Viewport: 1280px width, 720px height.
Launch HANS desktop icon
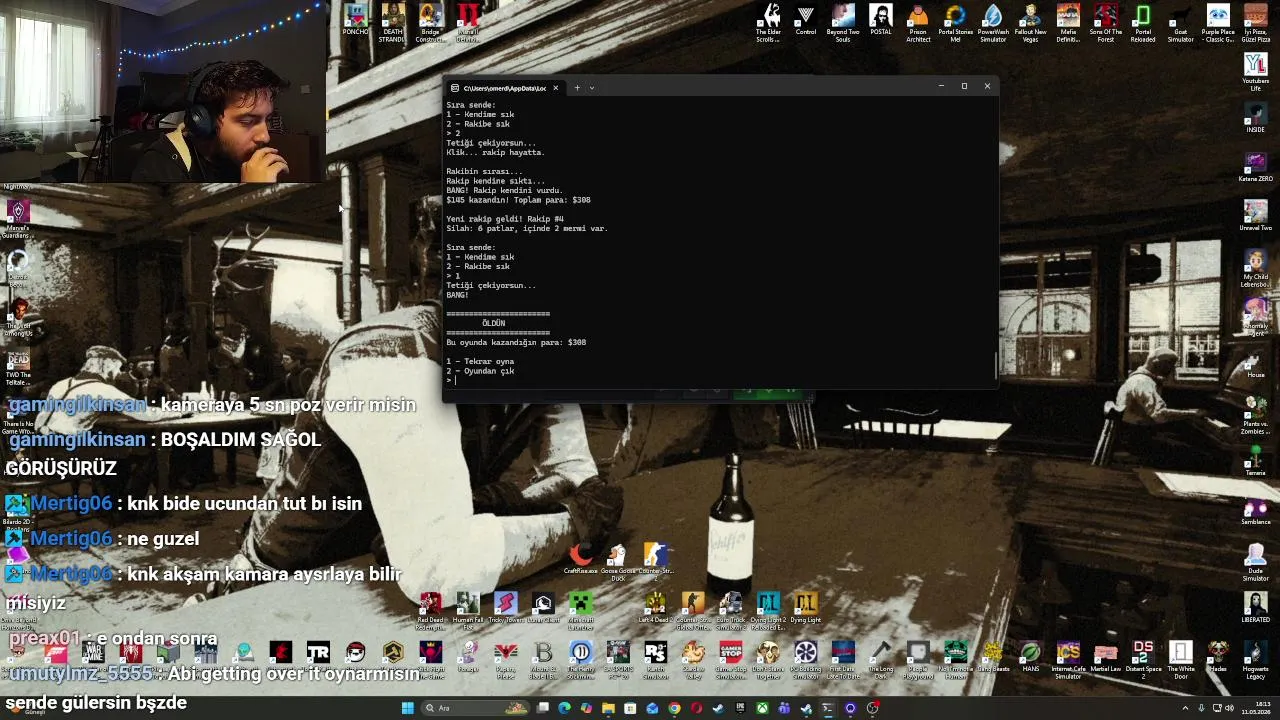point(1030,657)
